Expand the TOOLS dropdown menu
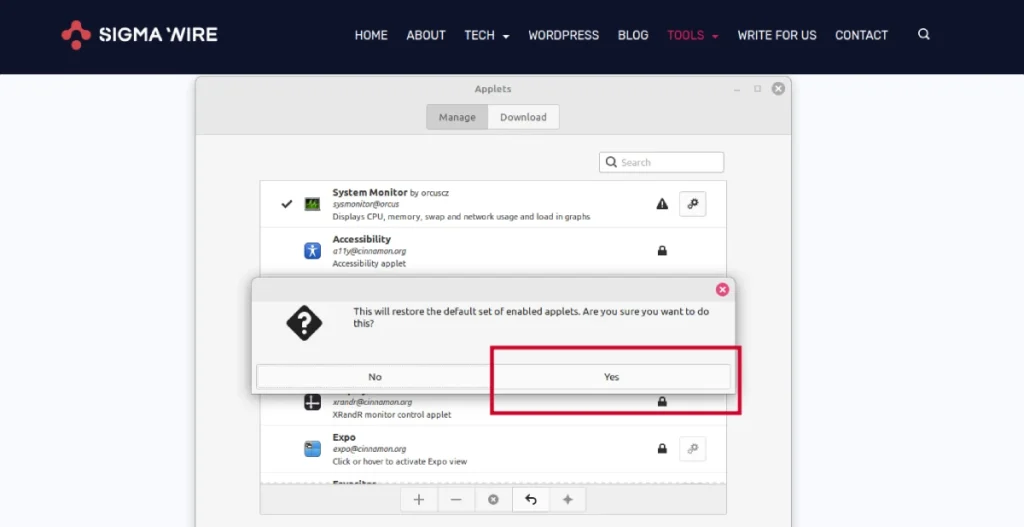The image size is (1024, 527). point(692,35)
